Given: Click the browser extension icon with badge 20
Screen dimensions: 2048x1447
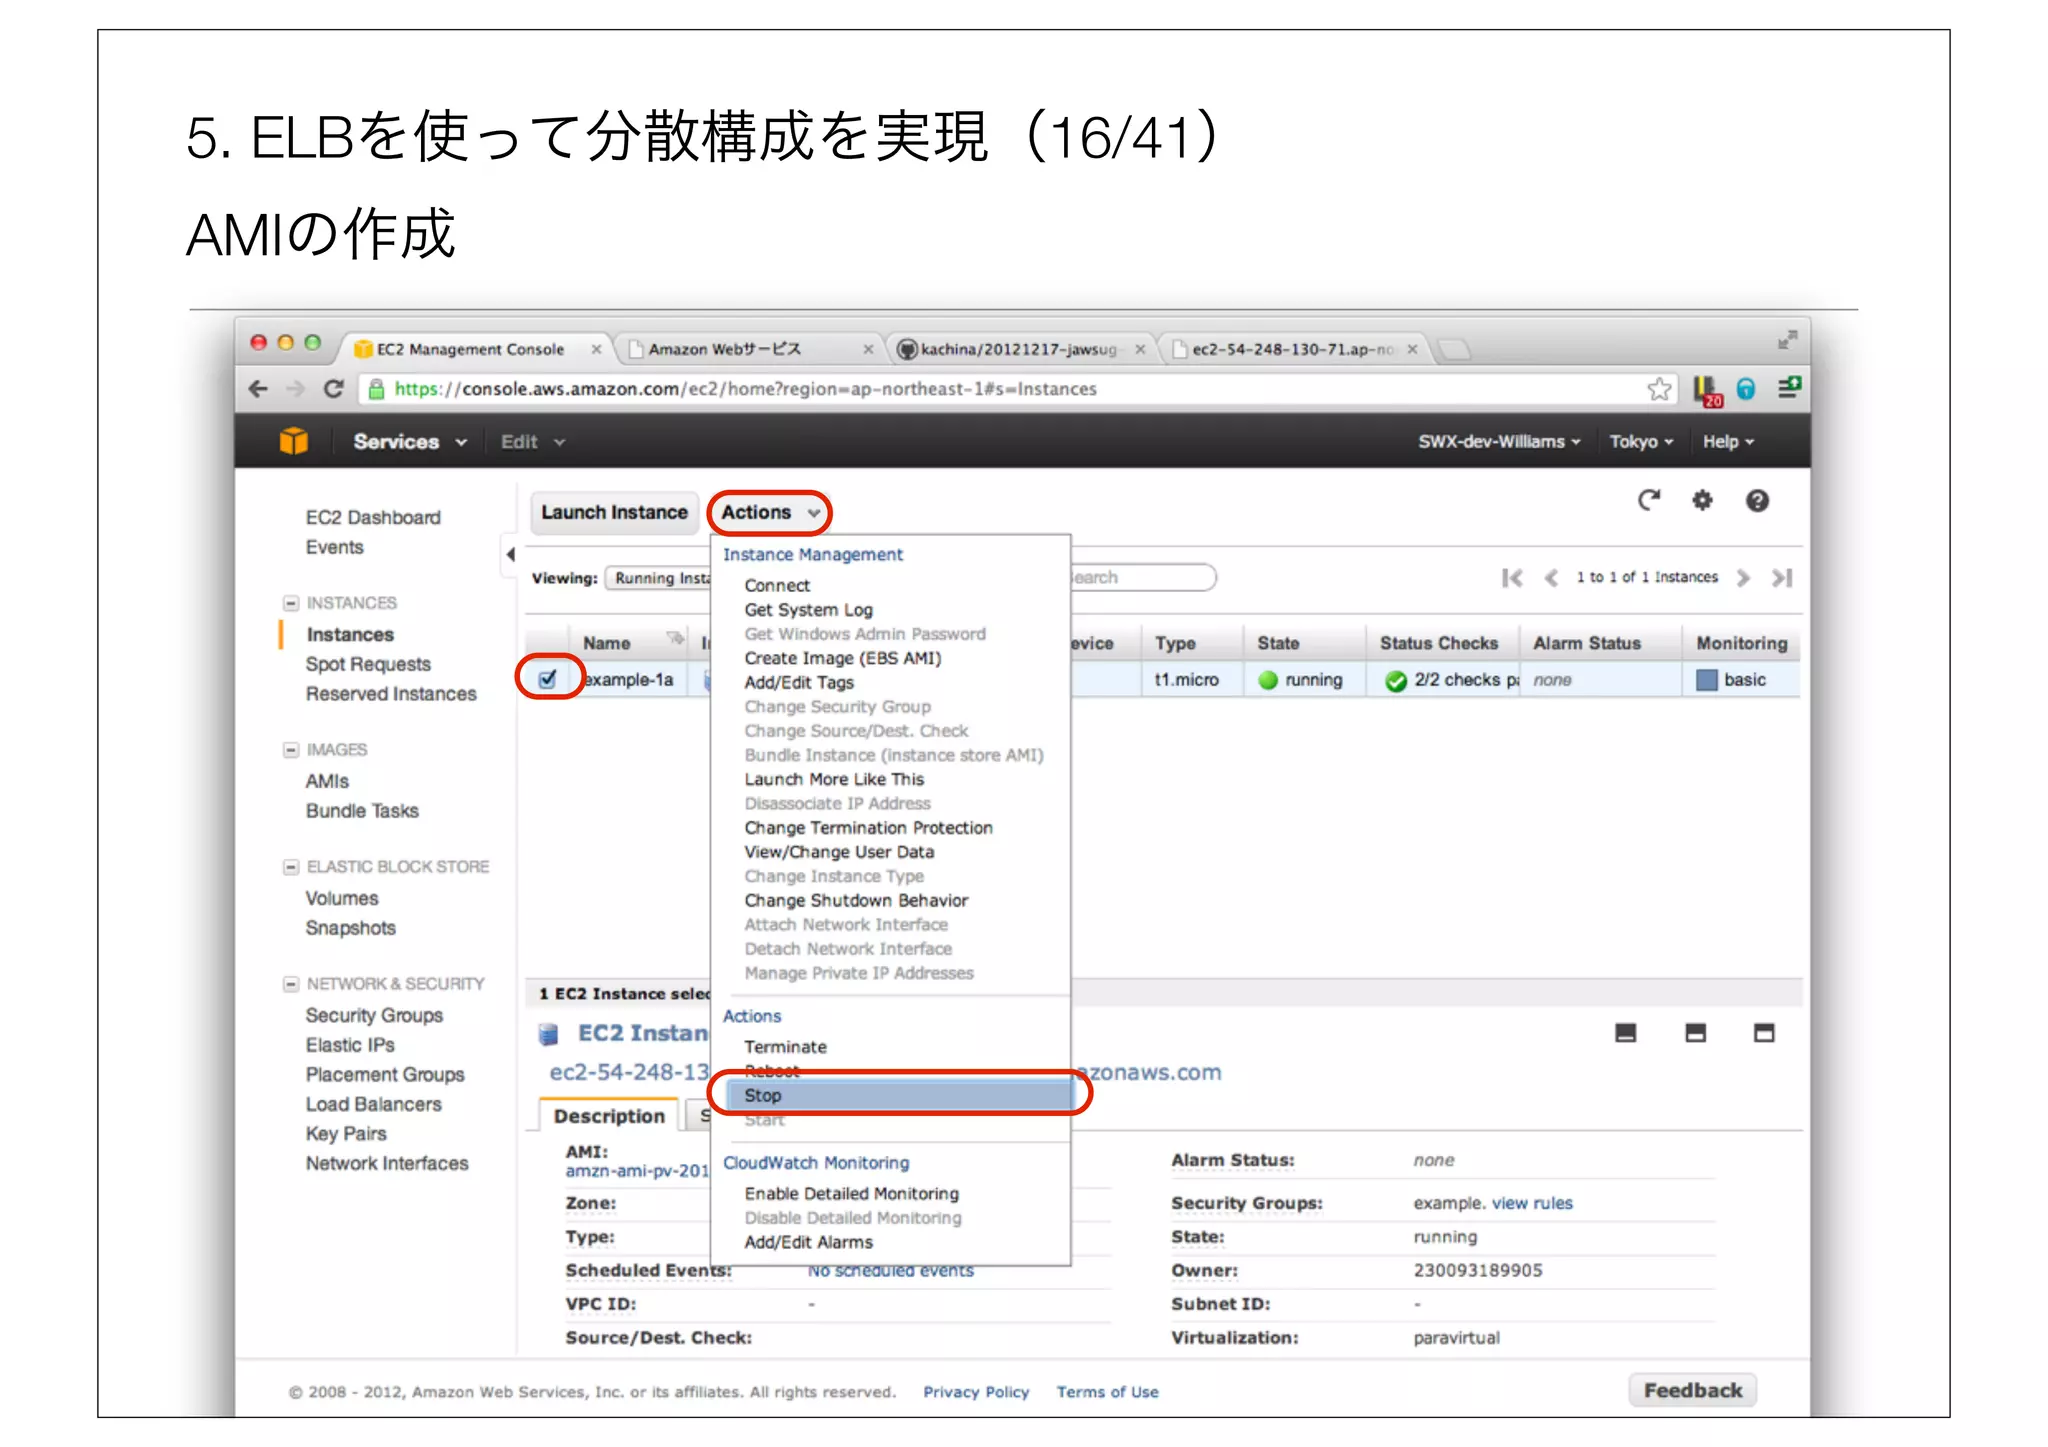Looking at the screenshot, I should click(1708, 390).
